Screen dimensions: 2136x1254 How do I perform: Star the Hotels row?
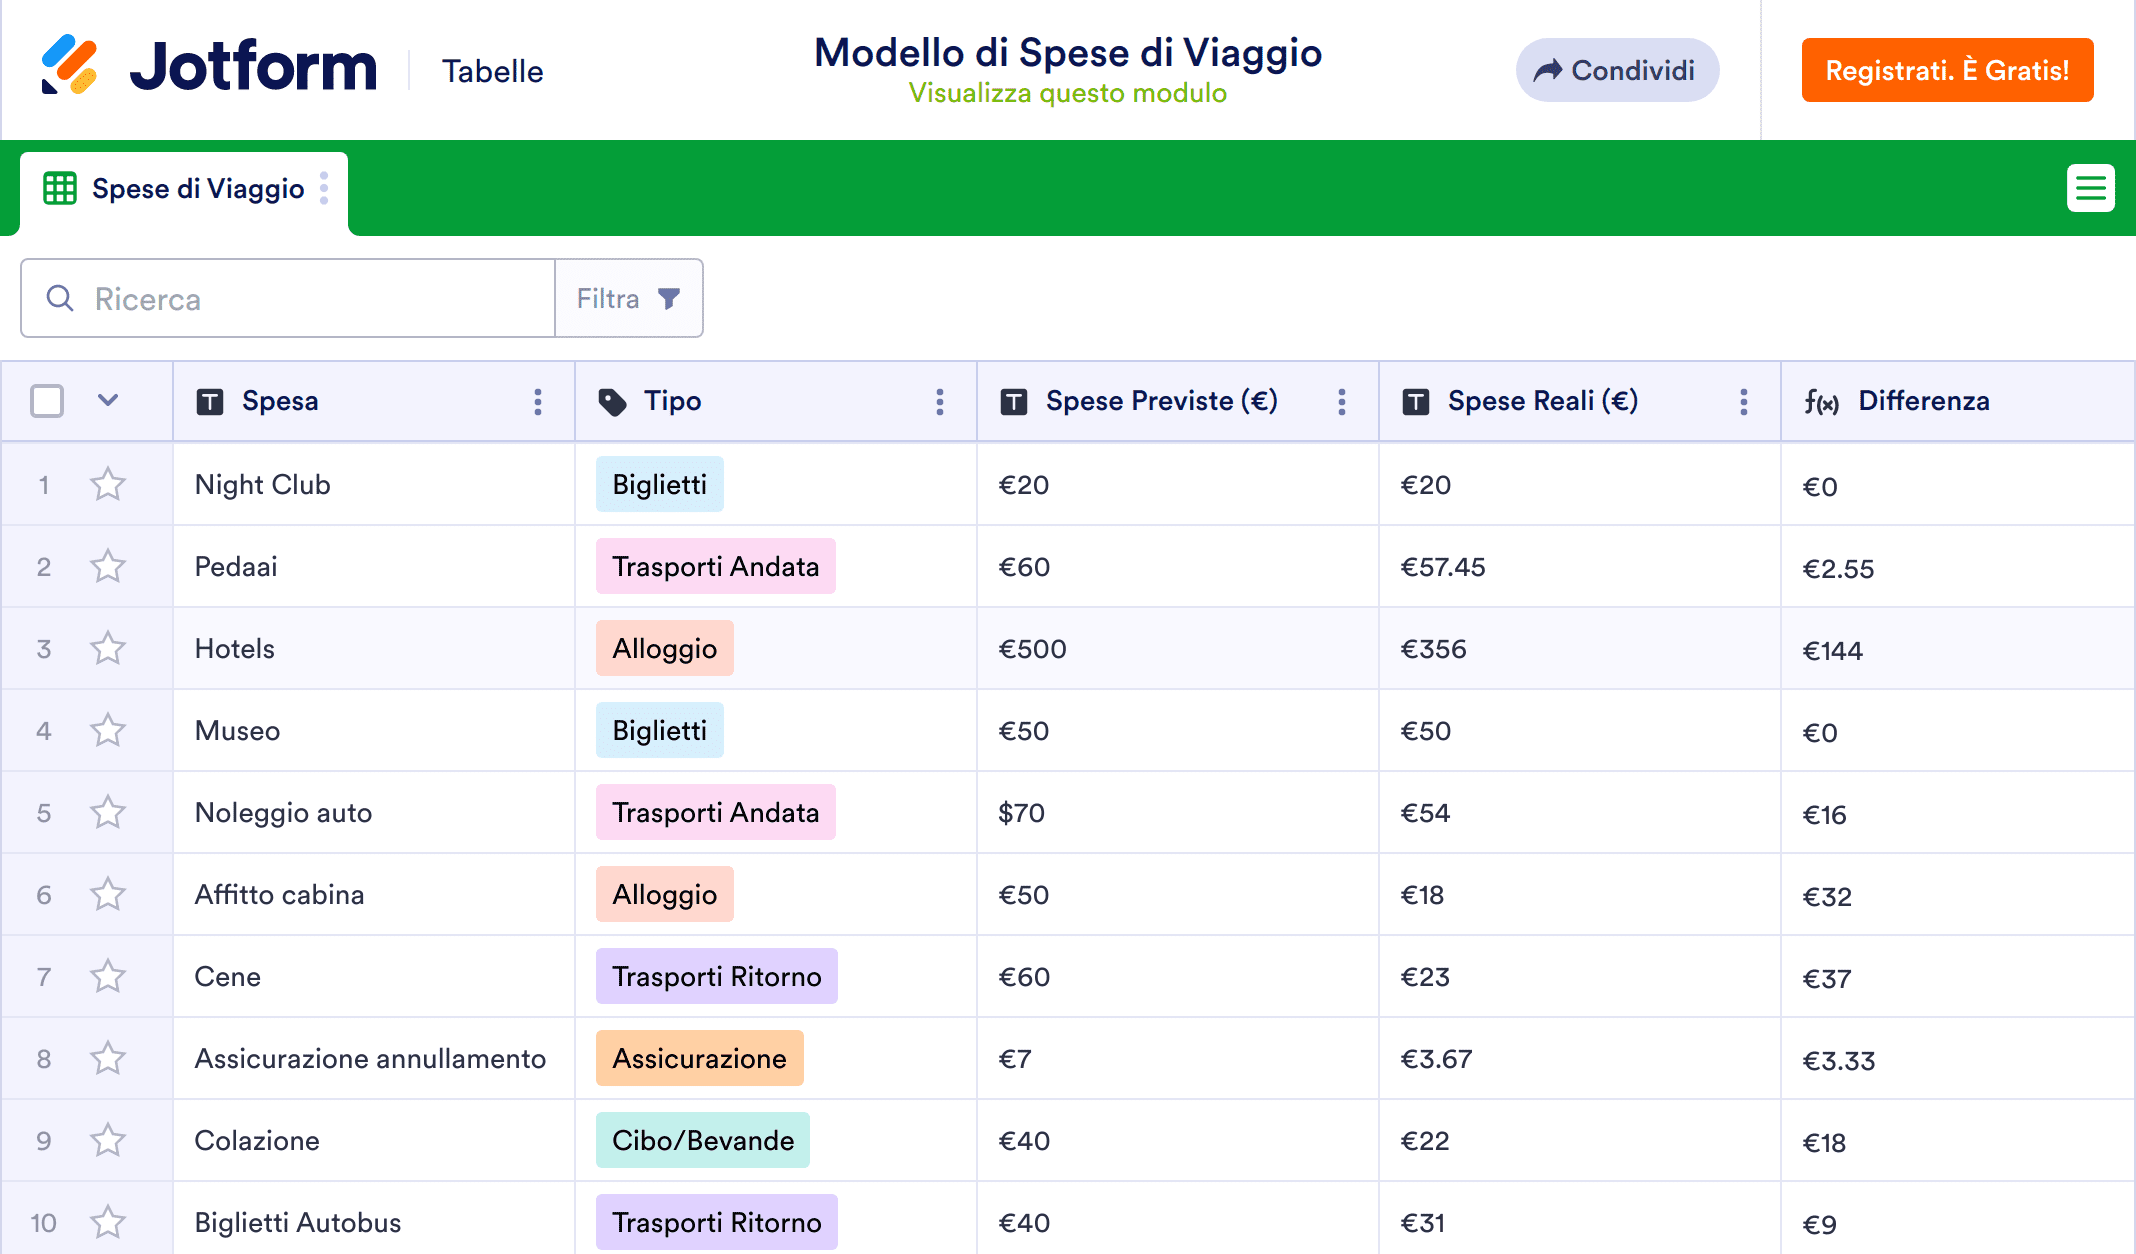click(108, 649)
